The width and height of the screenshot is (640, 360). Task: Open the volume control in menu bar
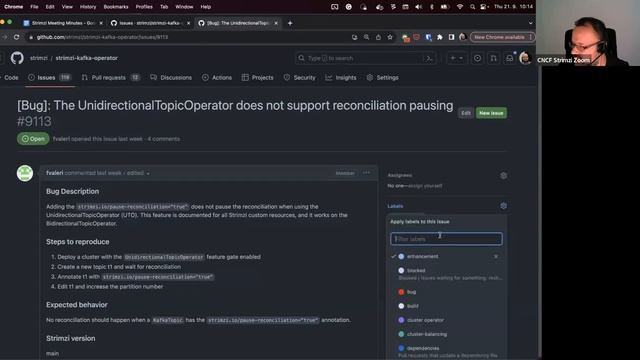418,7
